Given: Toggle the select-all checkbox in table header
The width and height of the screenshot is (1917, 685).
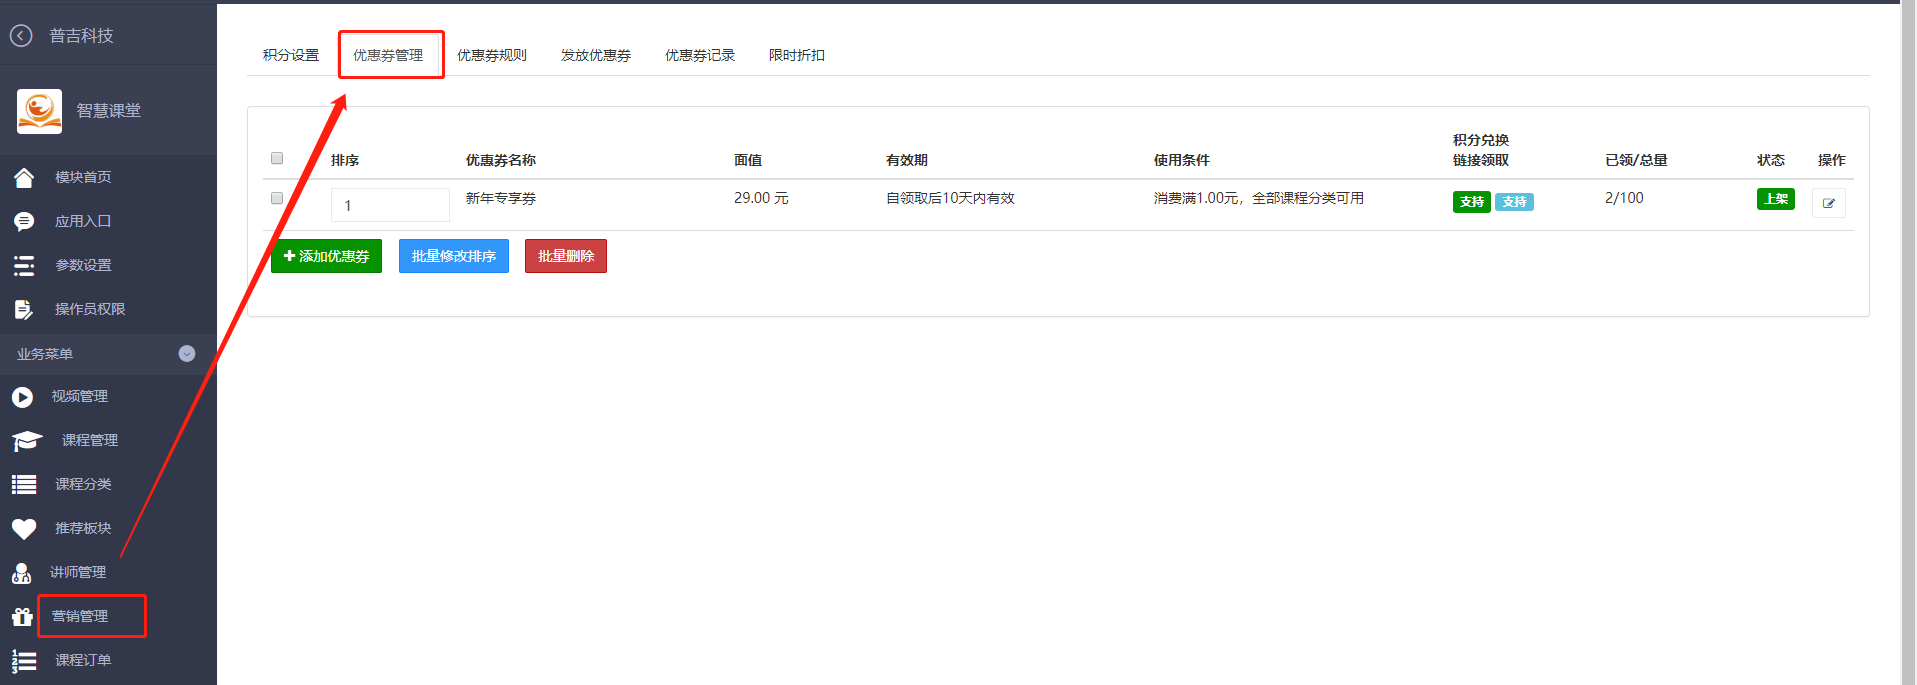Looking at the screenshot, I should (277, 158).
